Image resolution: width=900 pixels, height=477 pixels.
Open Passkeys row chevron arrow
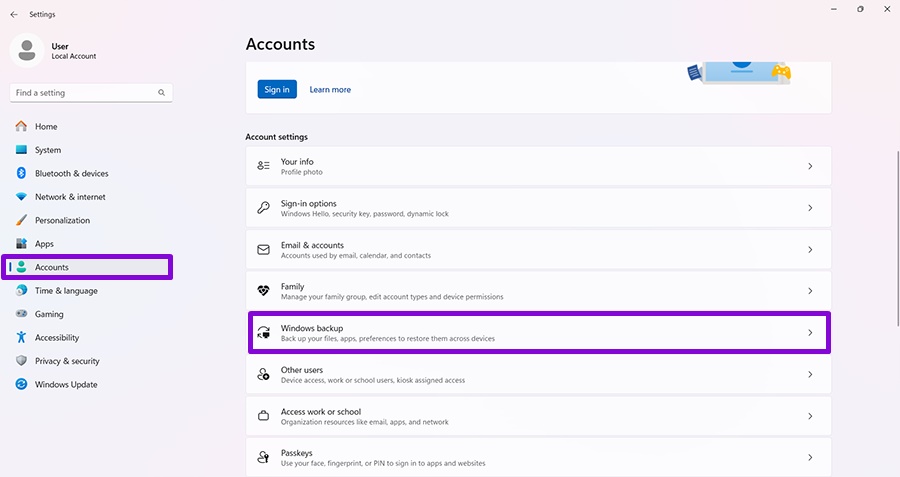(810, 457)
